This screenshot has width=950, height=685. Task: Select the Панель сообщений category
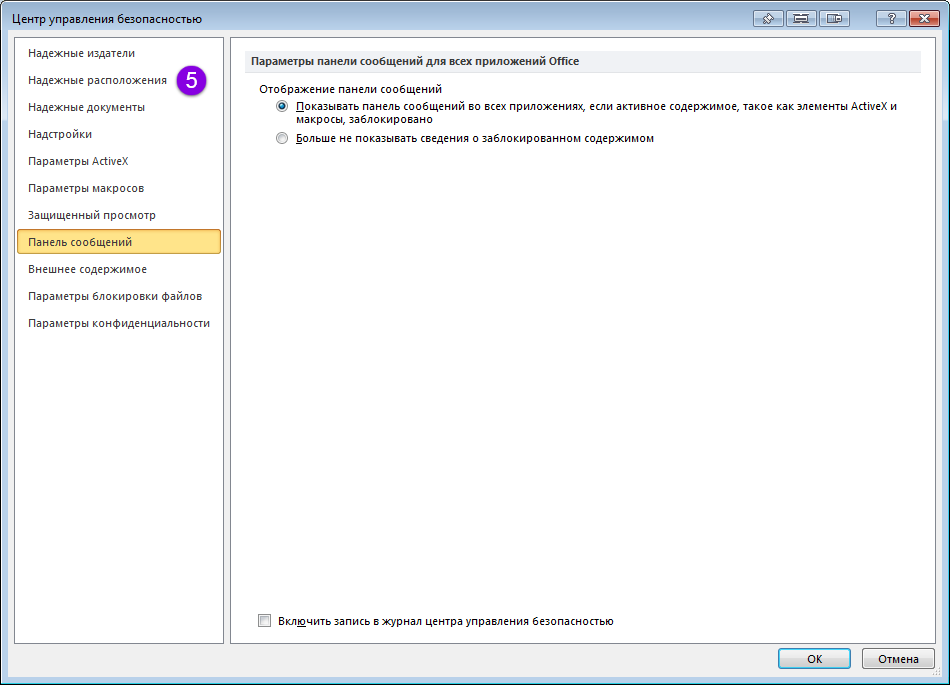[119, 242]
